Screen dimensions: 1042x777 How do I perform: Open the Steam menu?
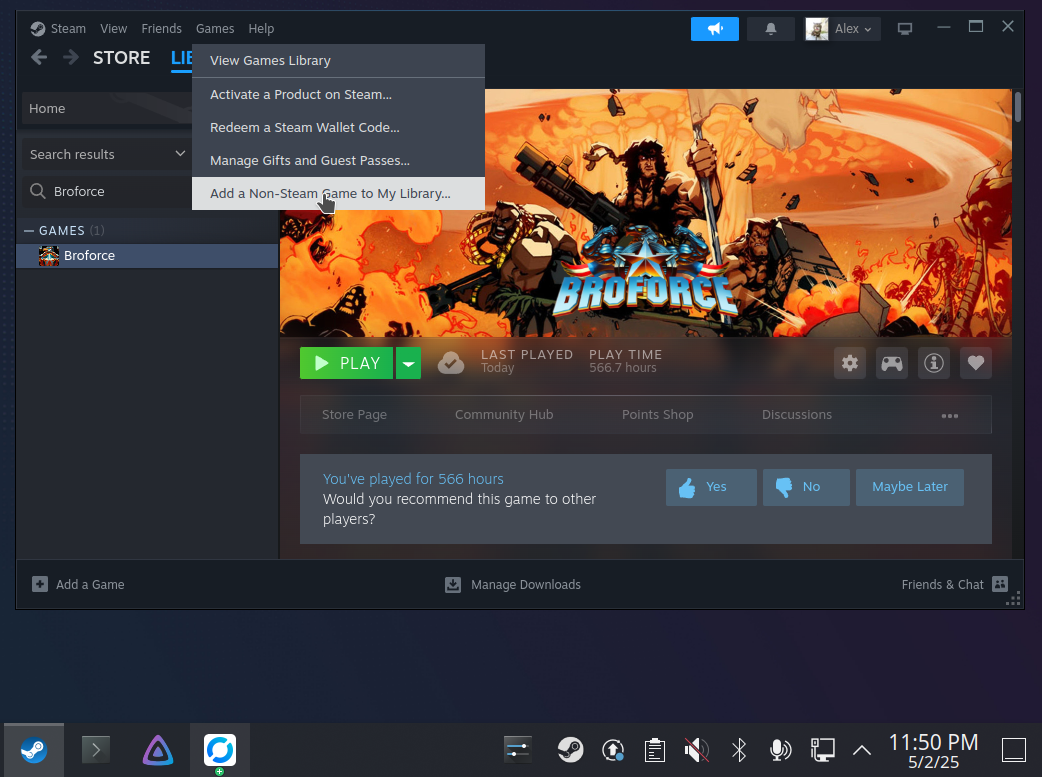[x=68, y=29]
